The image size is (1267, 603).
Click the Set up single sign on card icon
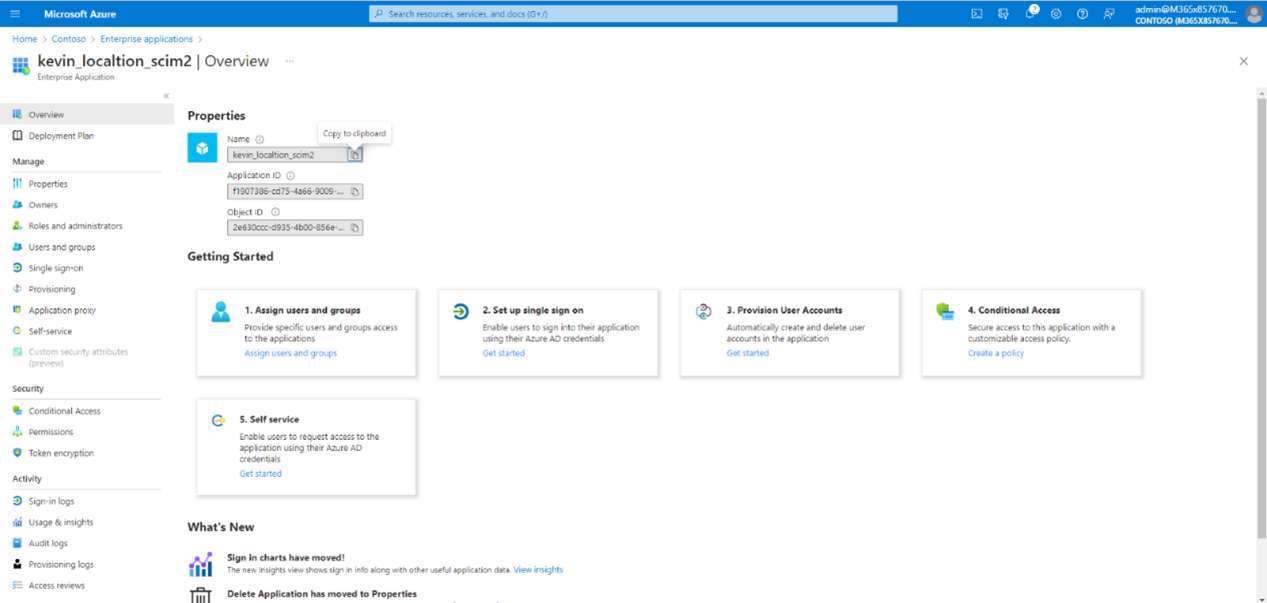point(460,311)
